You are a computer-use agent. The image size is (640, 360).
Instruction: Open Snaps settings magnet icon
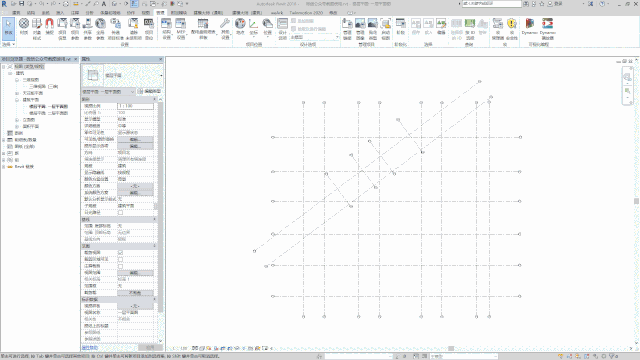49,27
